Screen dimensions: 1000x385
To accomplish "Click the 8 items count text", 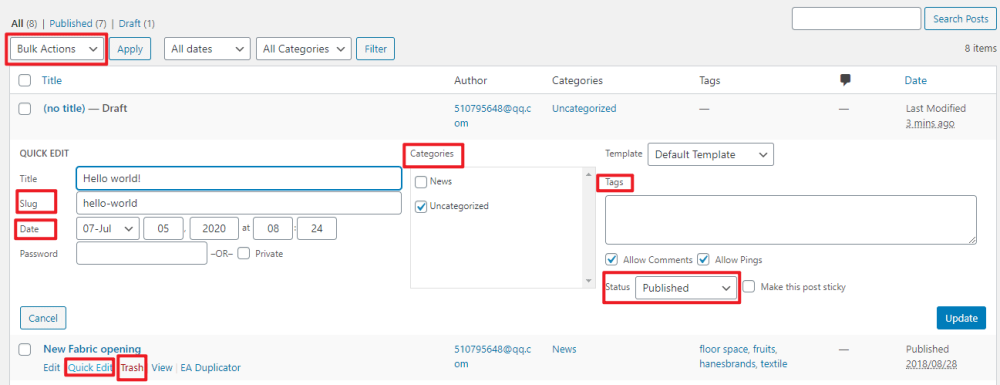I will (980, 48).
